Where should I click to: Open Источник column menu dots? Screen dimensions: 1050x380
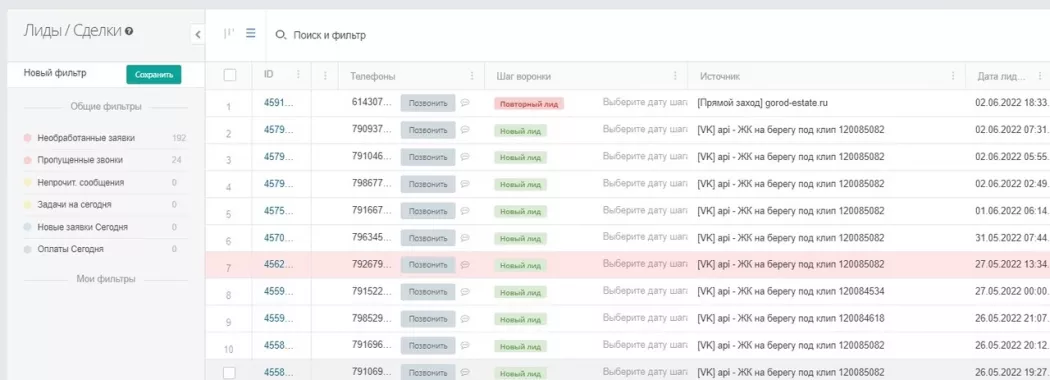(x=952, y=76)
